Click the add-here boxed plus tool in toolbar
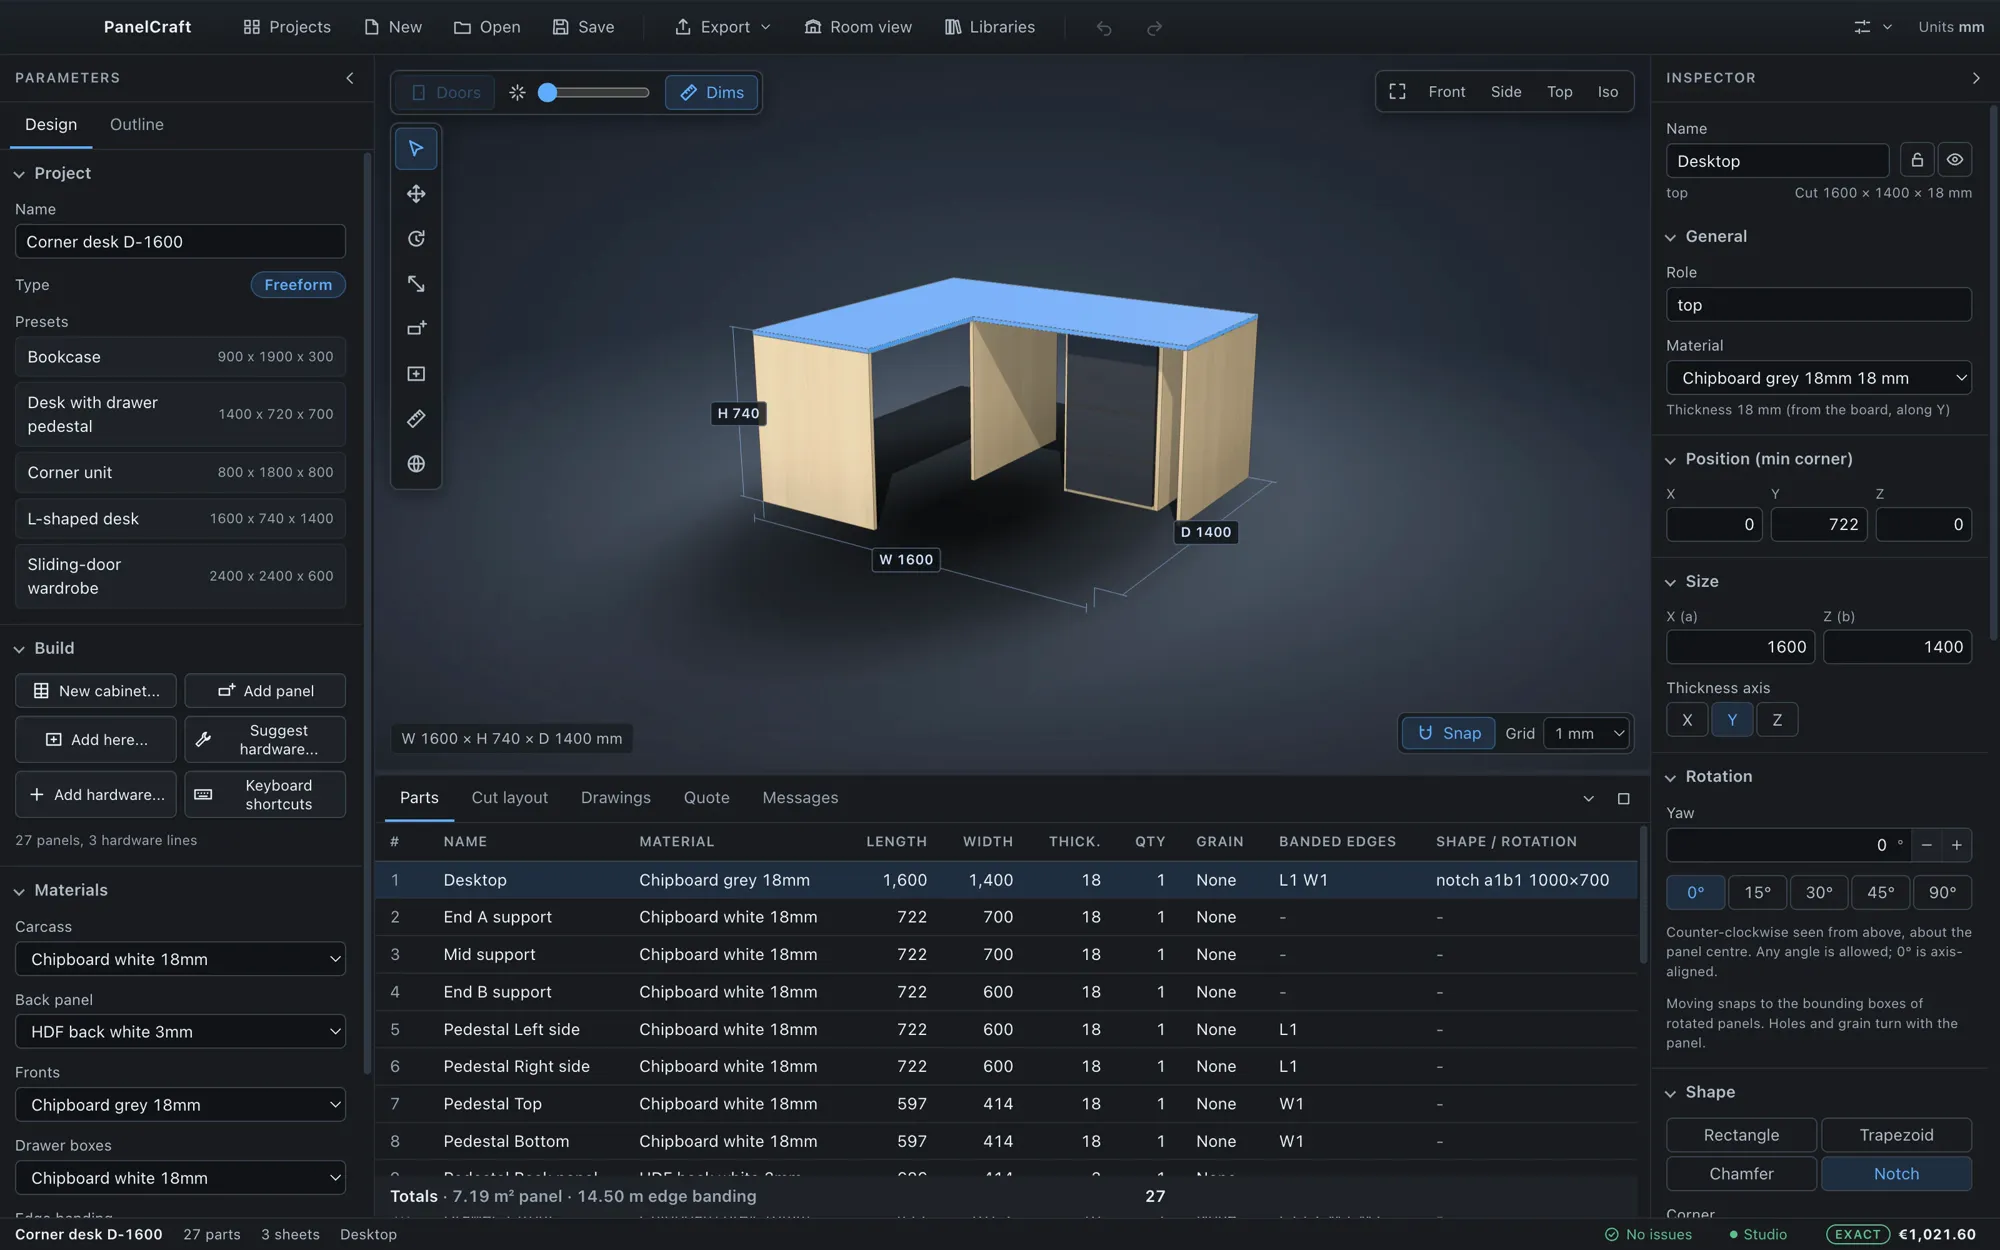 (416, 374)
